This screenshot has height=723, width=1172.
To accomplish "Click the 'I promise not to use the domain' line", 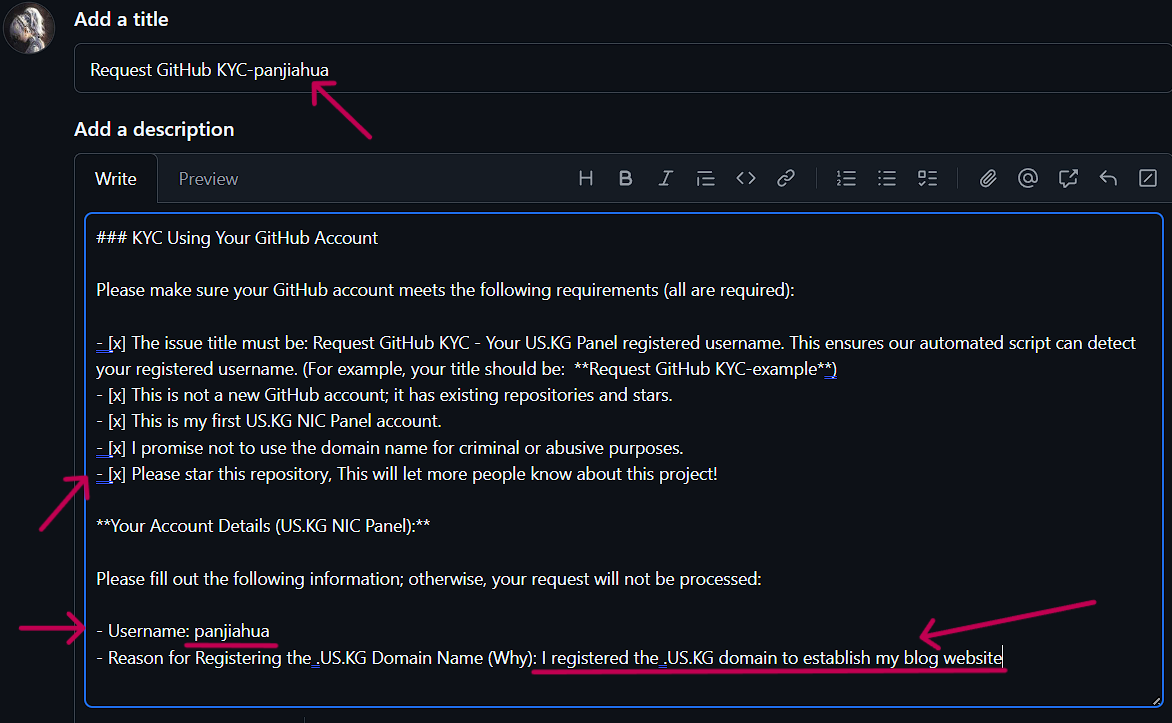I will [389, 448].
